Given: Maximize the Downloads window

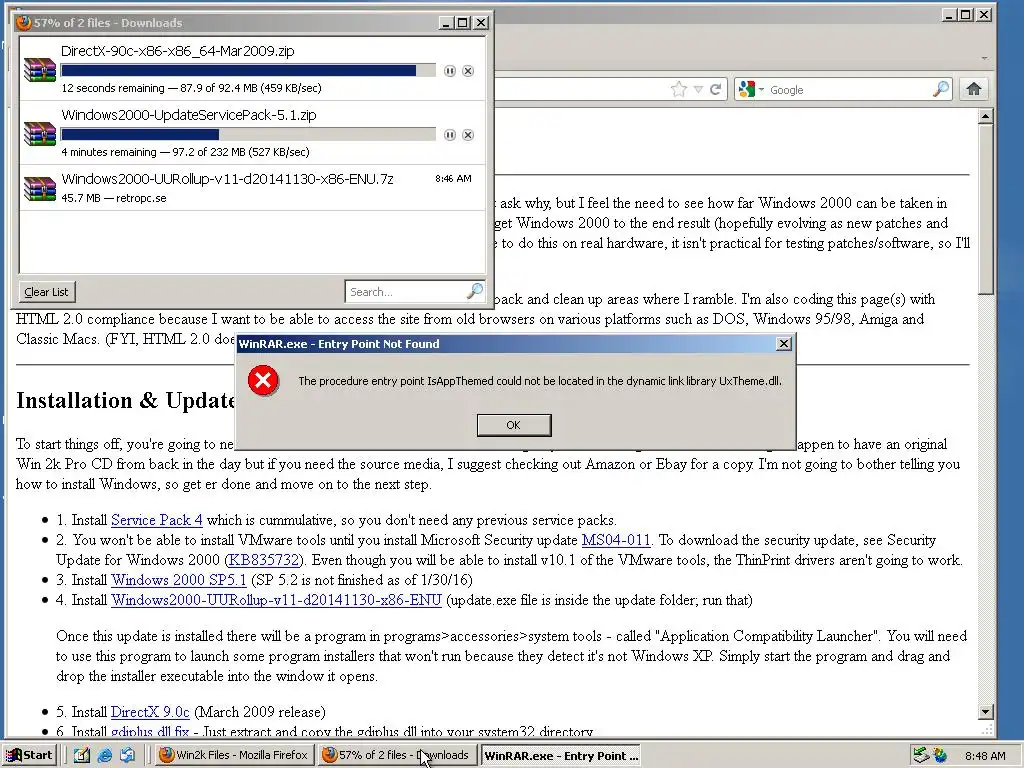Looking at the screenshot, I should [462, 23].
